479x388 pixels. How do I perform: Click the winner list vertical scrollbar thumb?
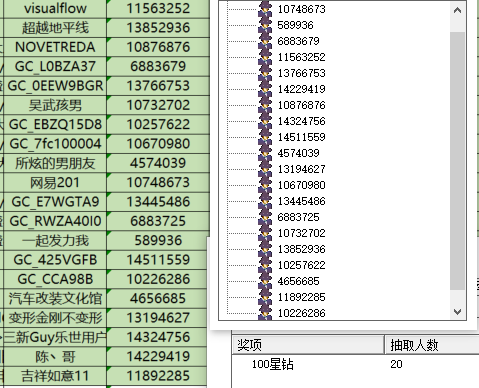click(457, 161)
